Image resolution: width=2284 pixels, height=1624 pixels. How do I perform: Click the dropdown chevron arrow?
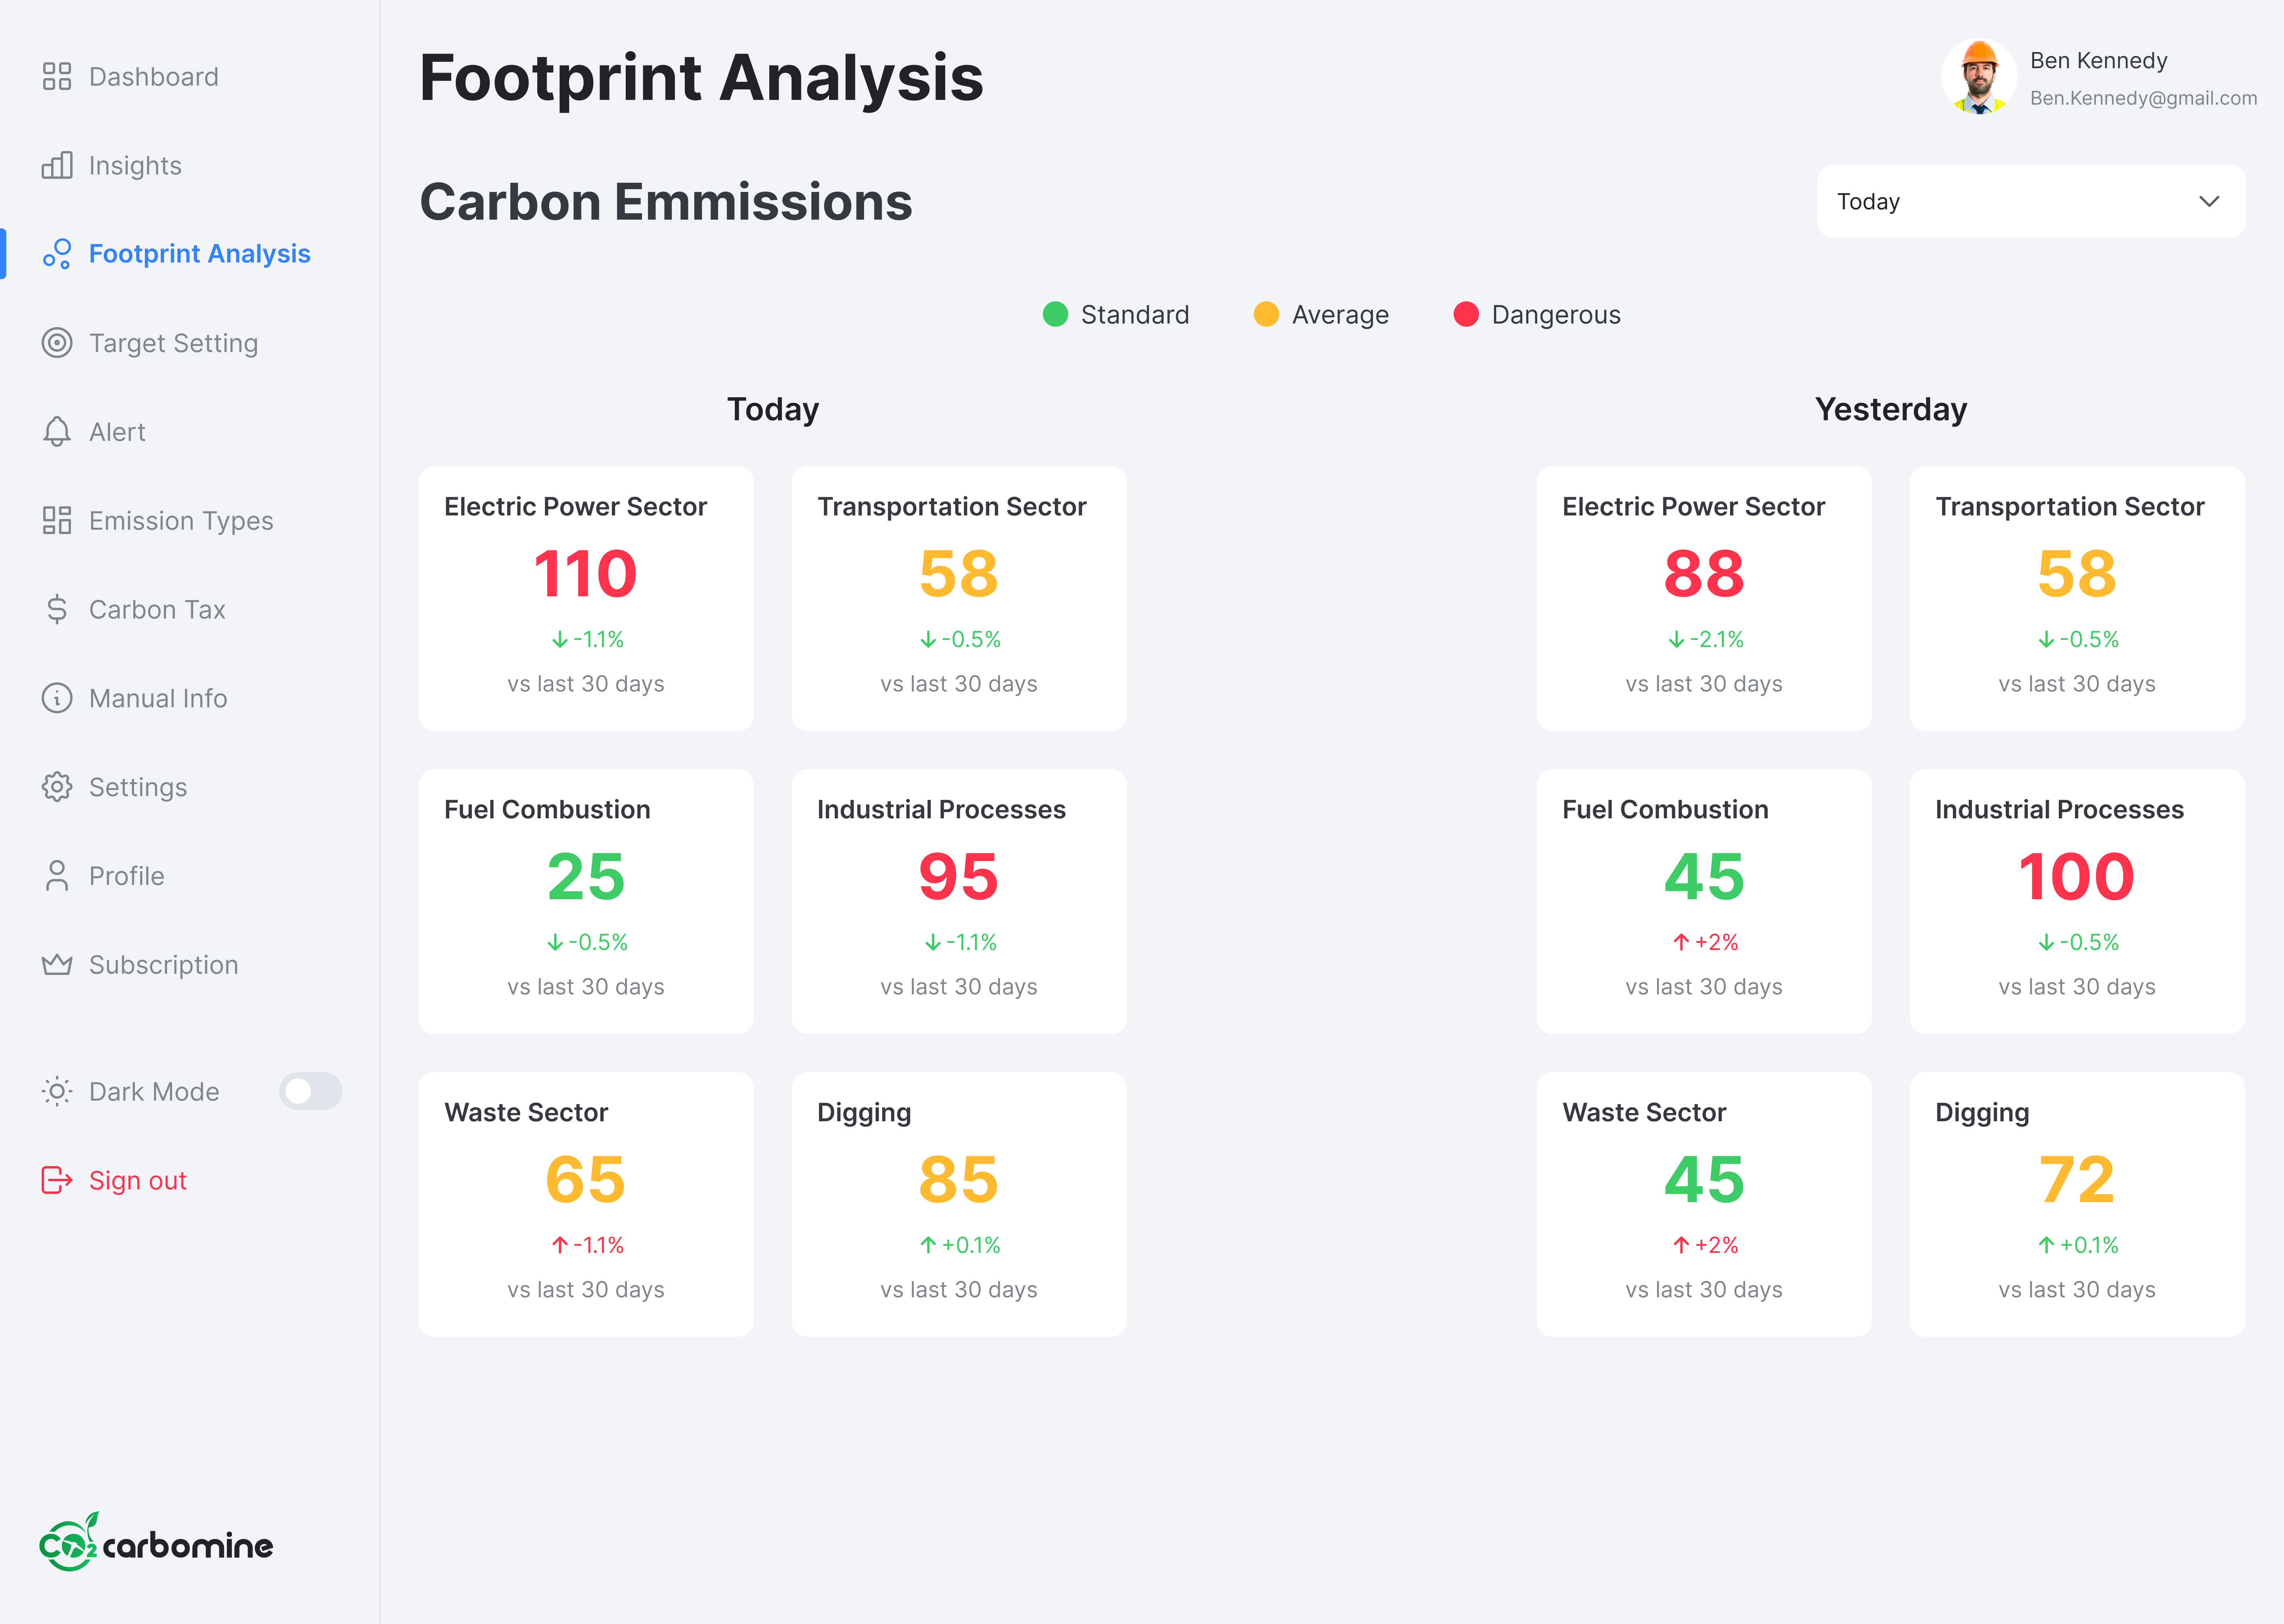(2209, 201)
